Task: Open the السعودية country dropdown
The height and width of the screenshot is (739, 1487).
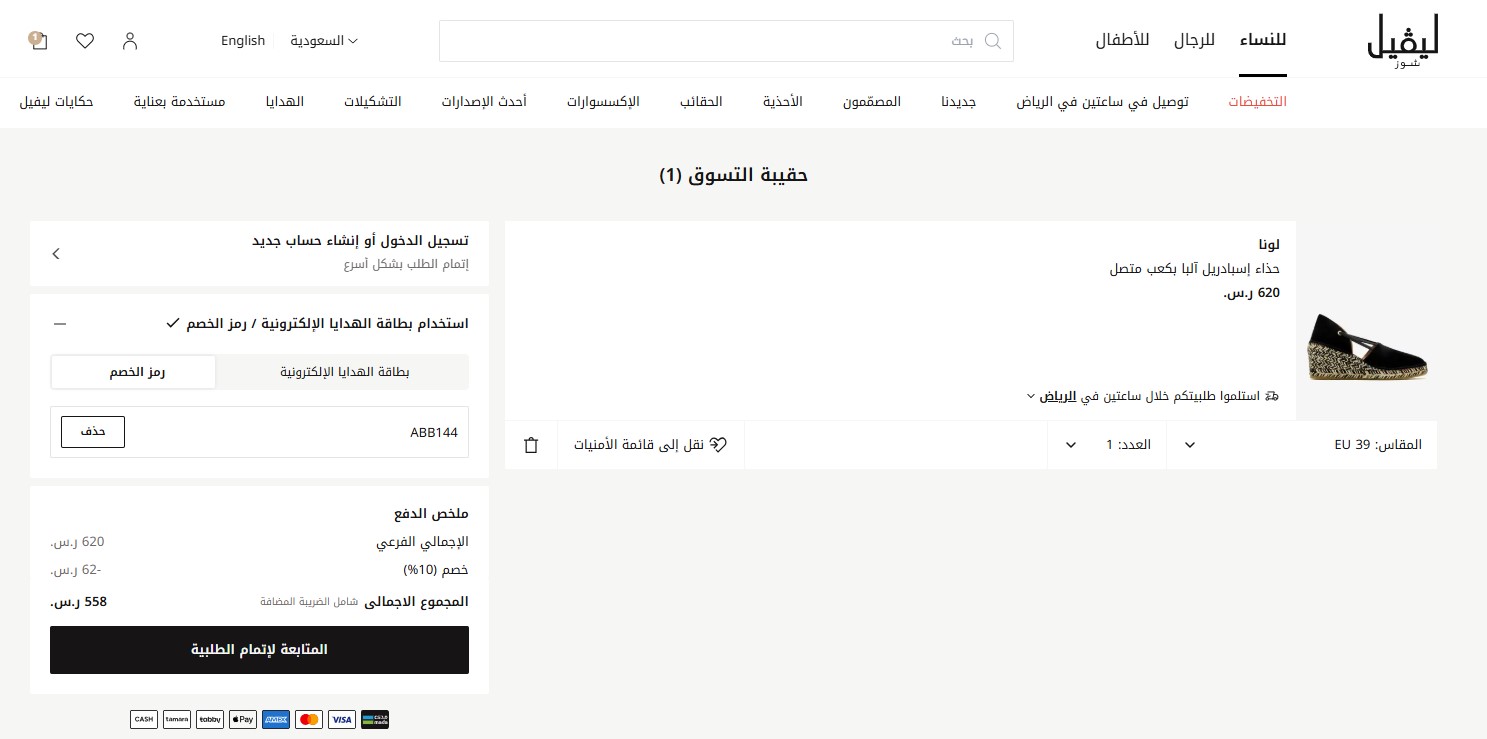Action: point(324,41)
